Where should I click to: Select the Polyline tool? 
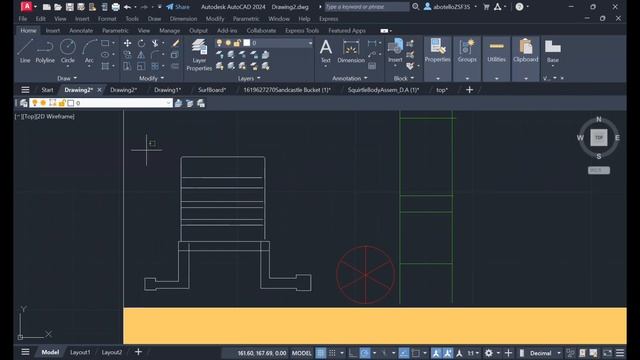coord(45,51)
